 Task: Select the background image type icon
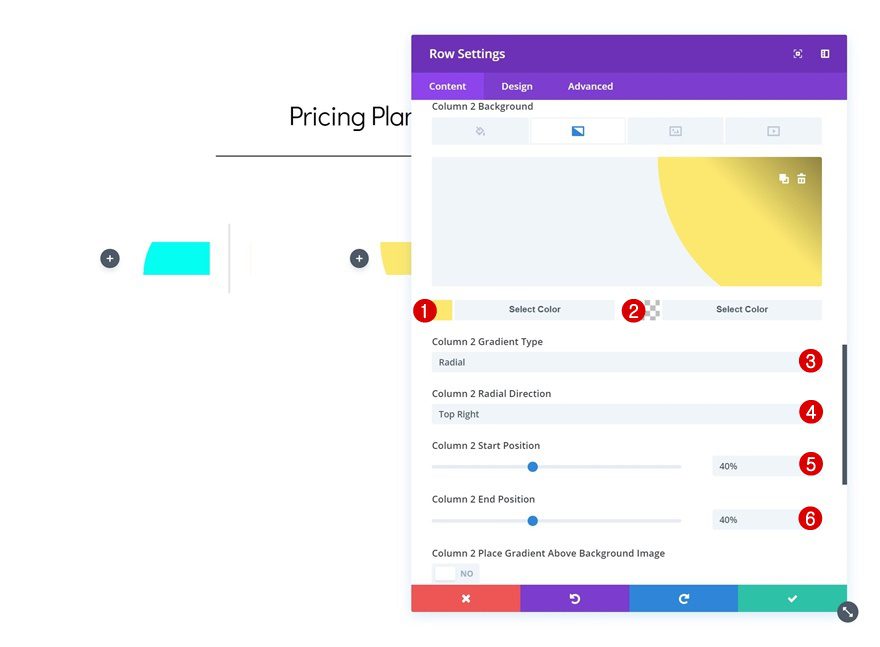click(x=674, y=130)
